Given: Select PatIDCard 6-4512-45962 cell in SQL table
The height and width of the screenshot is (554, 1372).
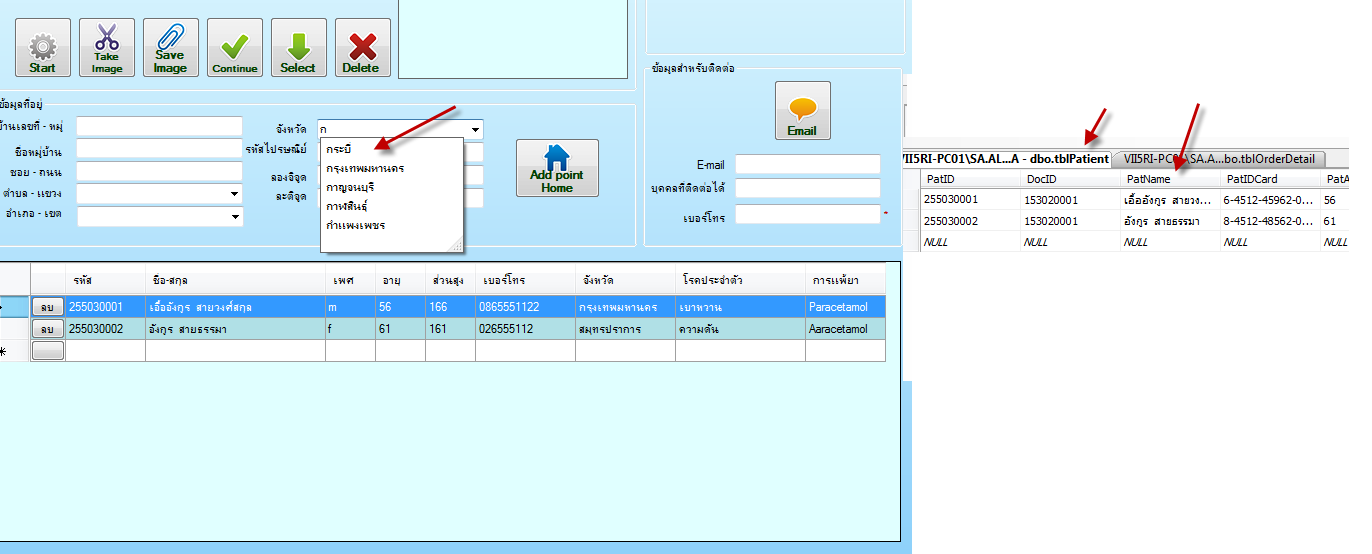Looking at the screenshot, I should pyautogui.click(x=1270, y=200).
